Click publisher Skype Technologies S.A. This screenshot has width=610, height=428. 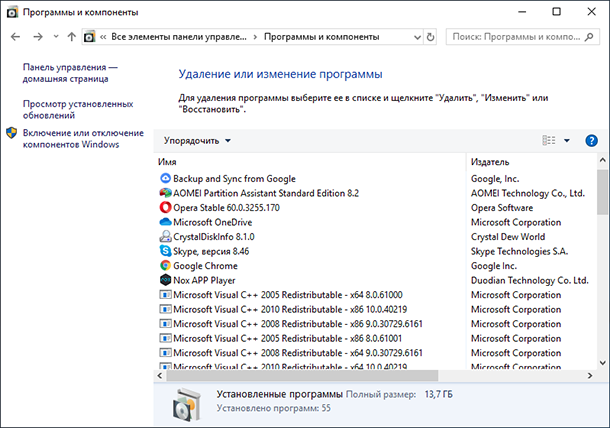pyautogui.click(x=519, y=251)
